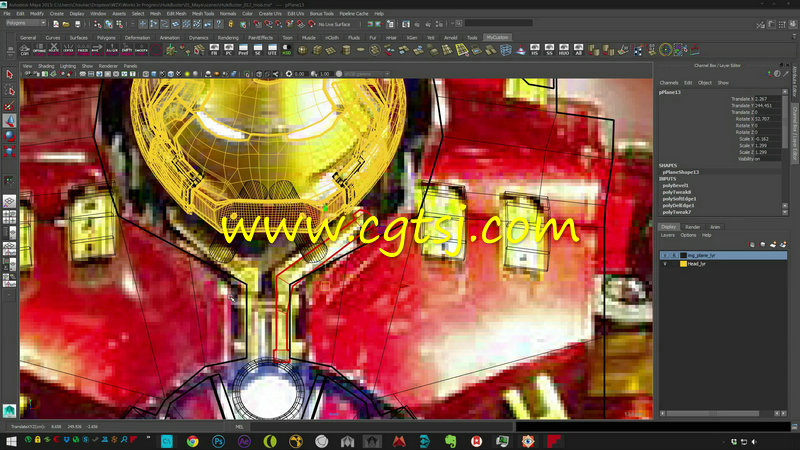
Task: Open the sRGB gamma color space dropdown
Action: click(366, 74)
